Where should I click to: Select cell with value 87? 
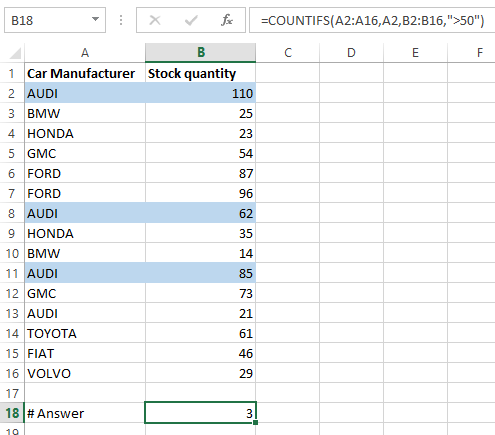(201, 173)
